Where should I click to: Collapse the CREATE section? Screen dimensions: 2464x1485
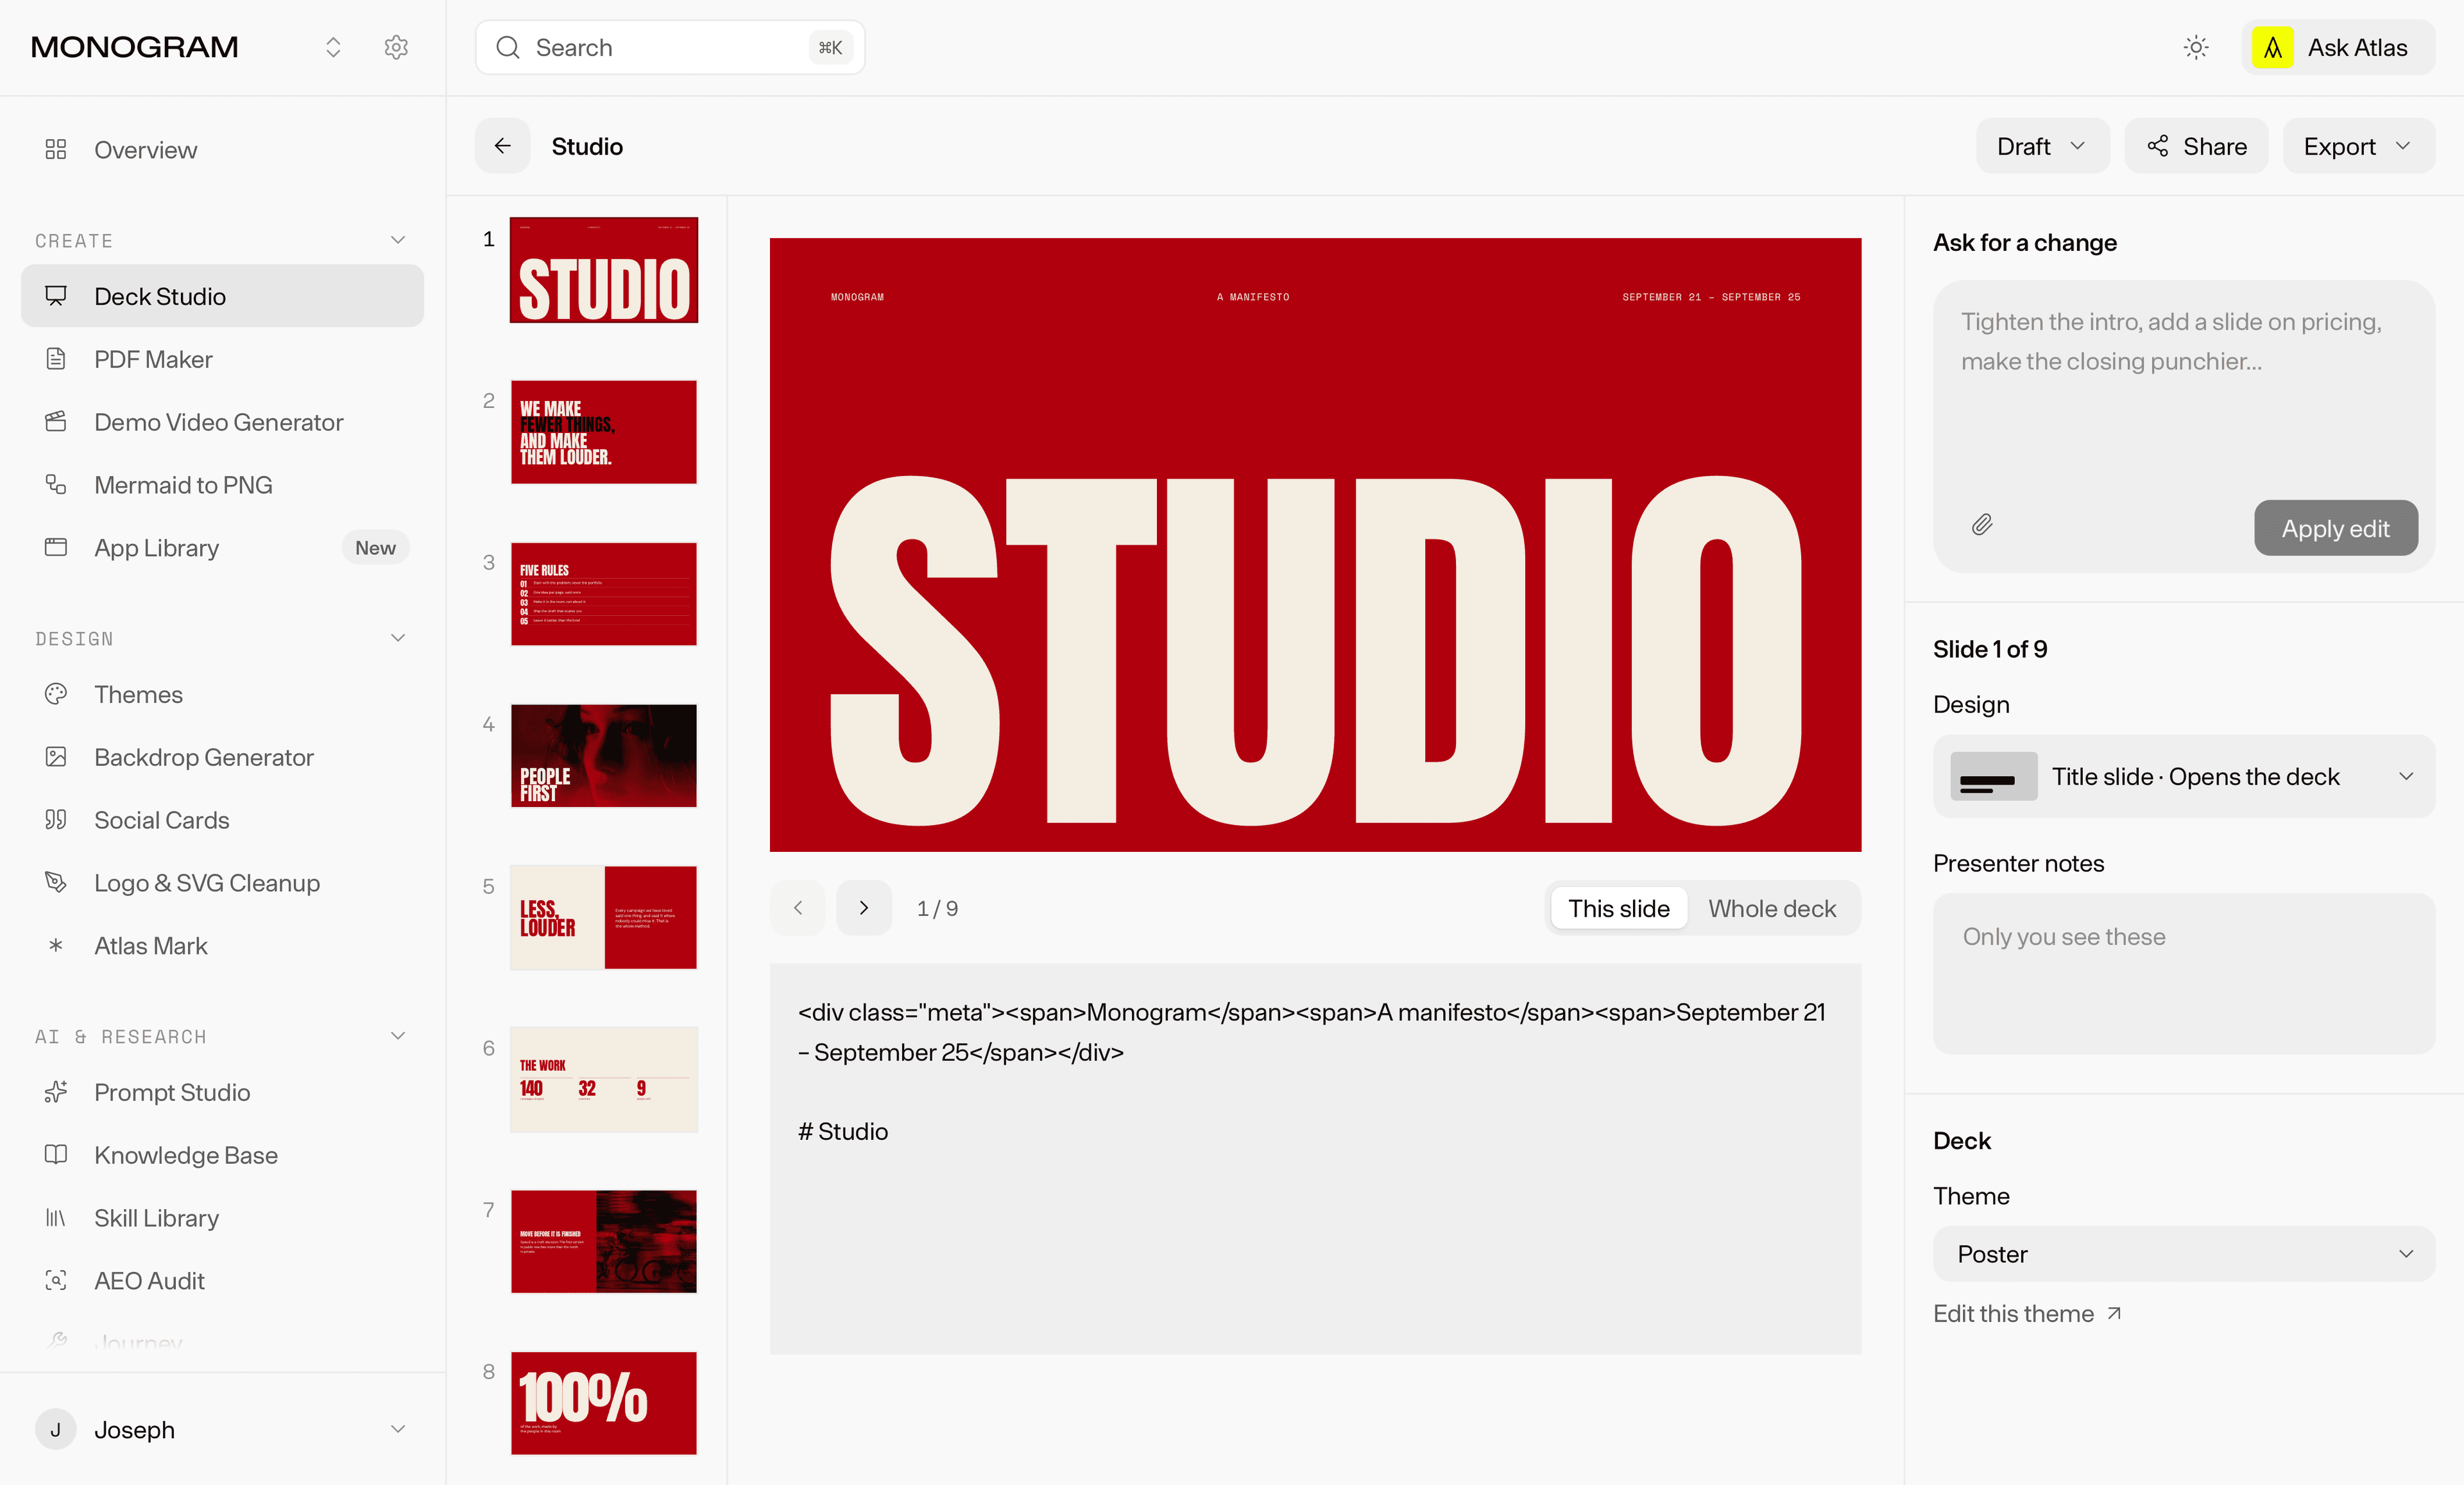click(x=398, y=240)
